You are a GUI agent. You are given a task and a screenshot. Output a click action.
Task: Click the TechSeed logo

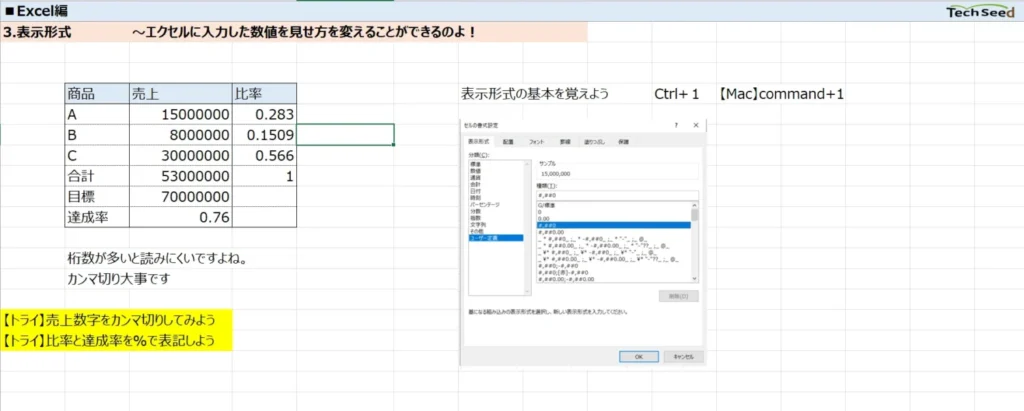tap(982, 12)
